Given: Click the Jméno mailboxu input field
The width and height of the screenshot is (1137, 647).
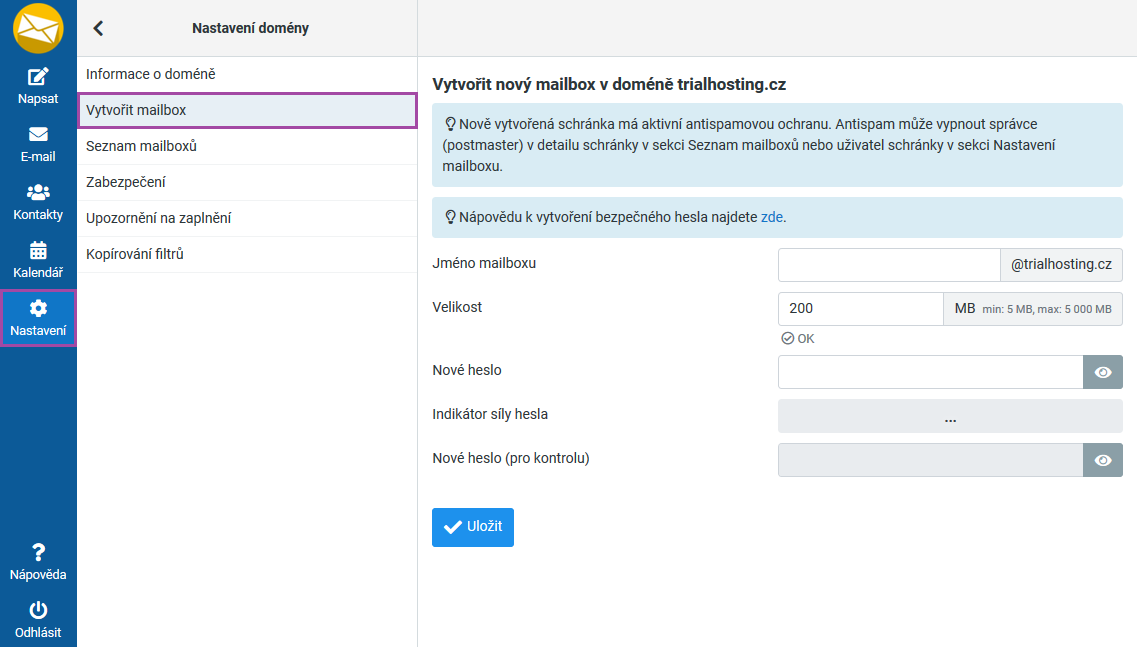Looking at the screenshot, I should pos(888,265).
